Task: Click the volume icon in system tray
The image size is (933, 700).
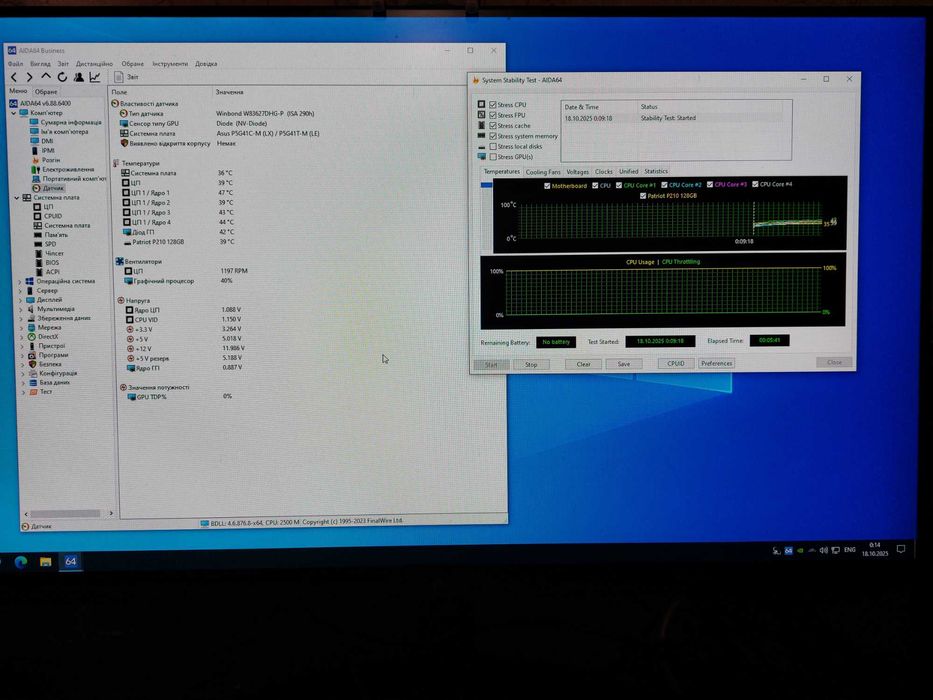Action: click(x=824, y=551)
